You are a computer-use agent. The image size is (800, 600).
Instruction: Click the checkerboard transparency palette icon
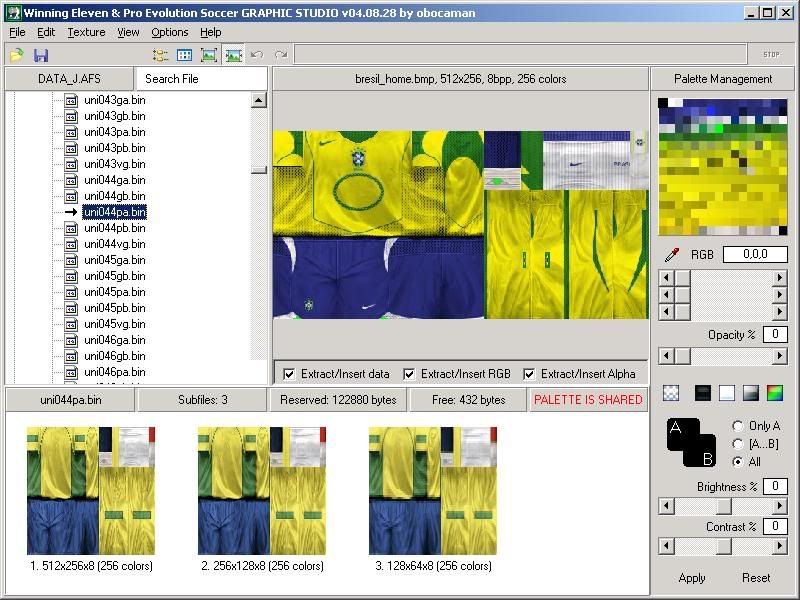point(671,392)
